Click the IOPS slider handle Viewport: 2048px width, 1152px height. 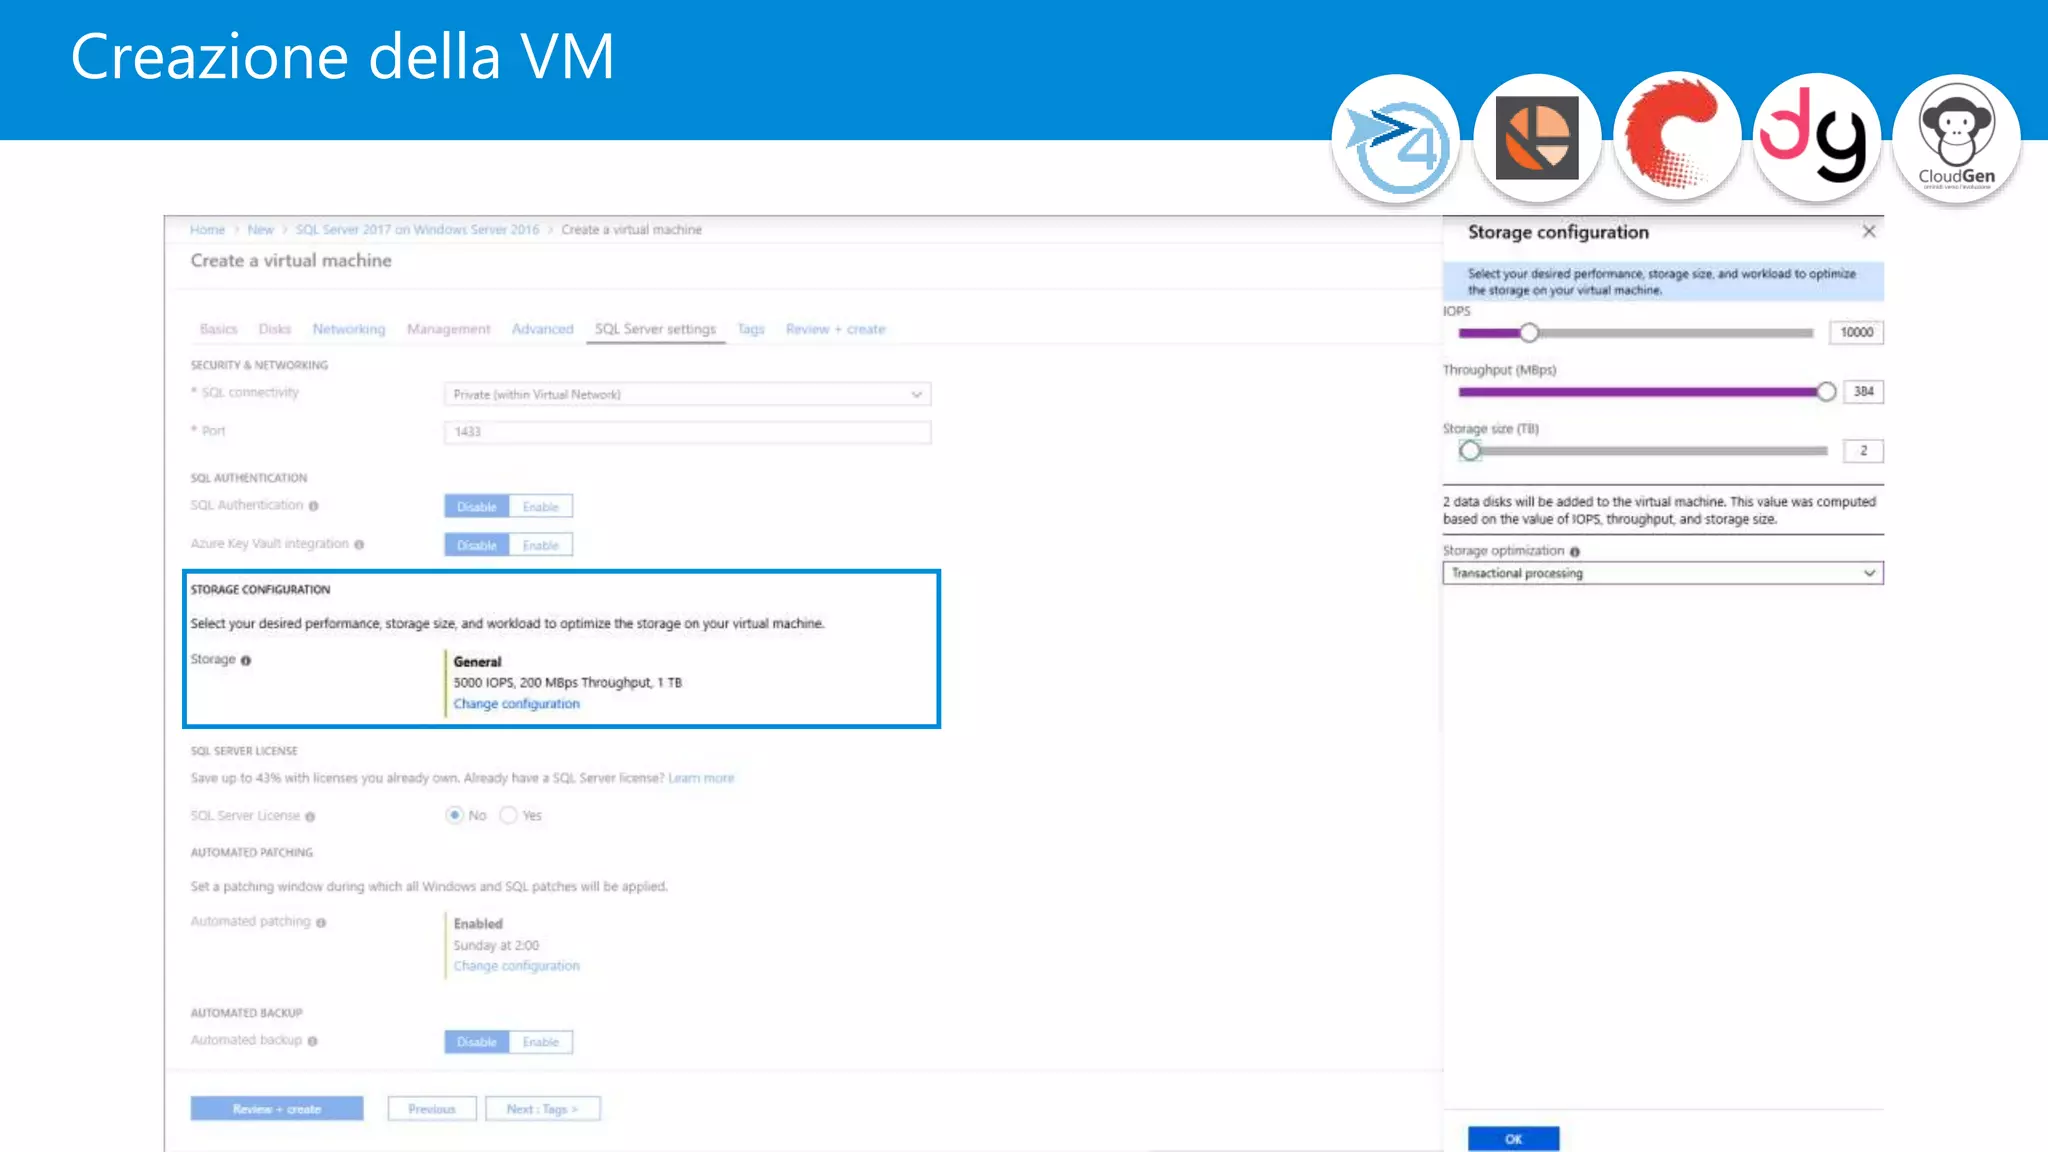coord(1529,333)
